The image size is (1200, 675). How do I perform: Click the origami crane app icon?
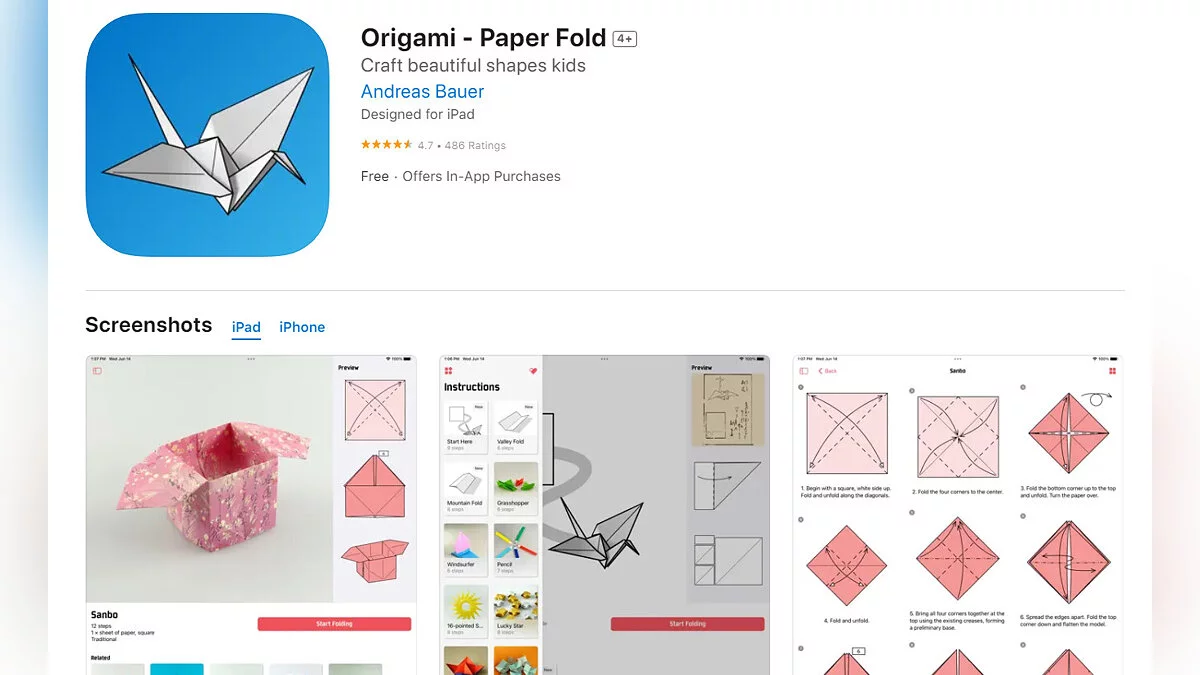[207, 135]
